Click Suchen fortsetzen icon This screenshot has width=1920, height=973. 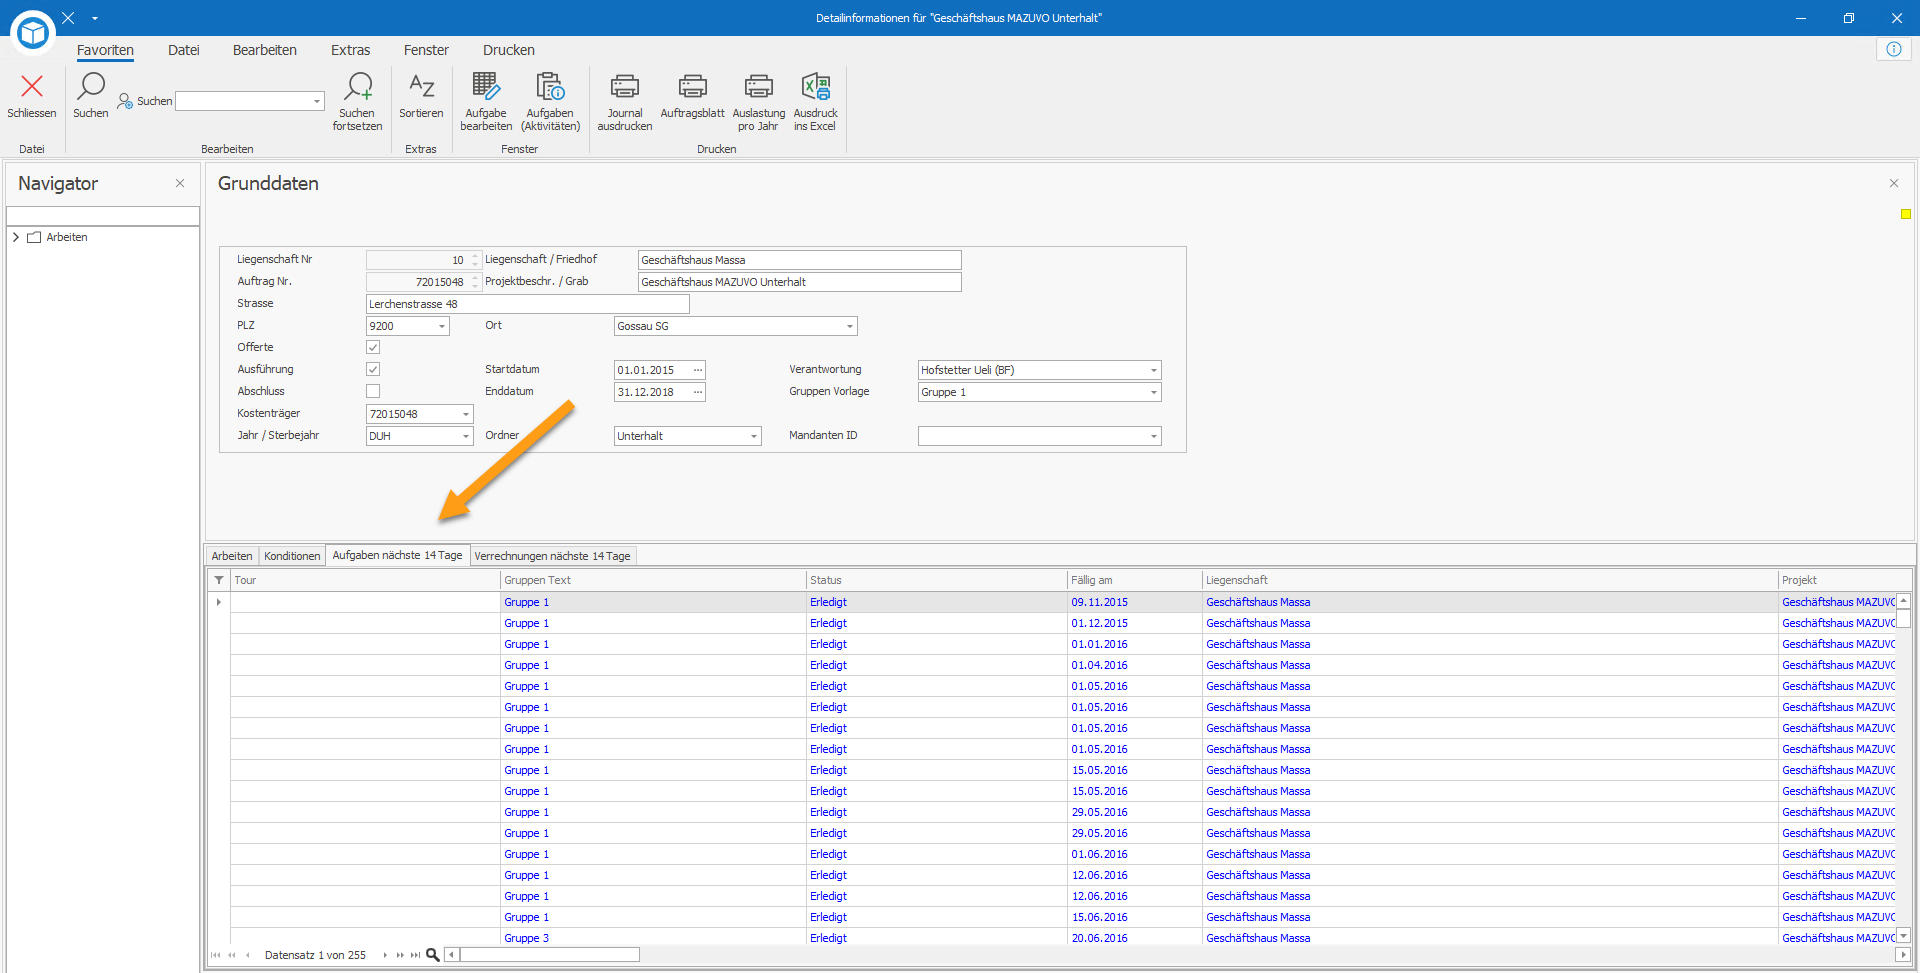[x=358, y=87]
